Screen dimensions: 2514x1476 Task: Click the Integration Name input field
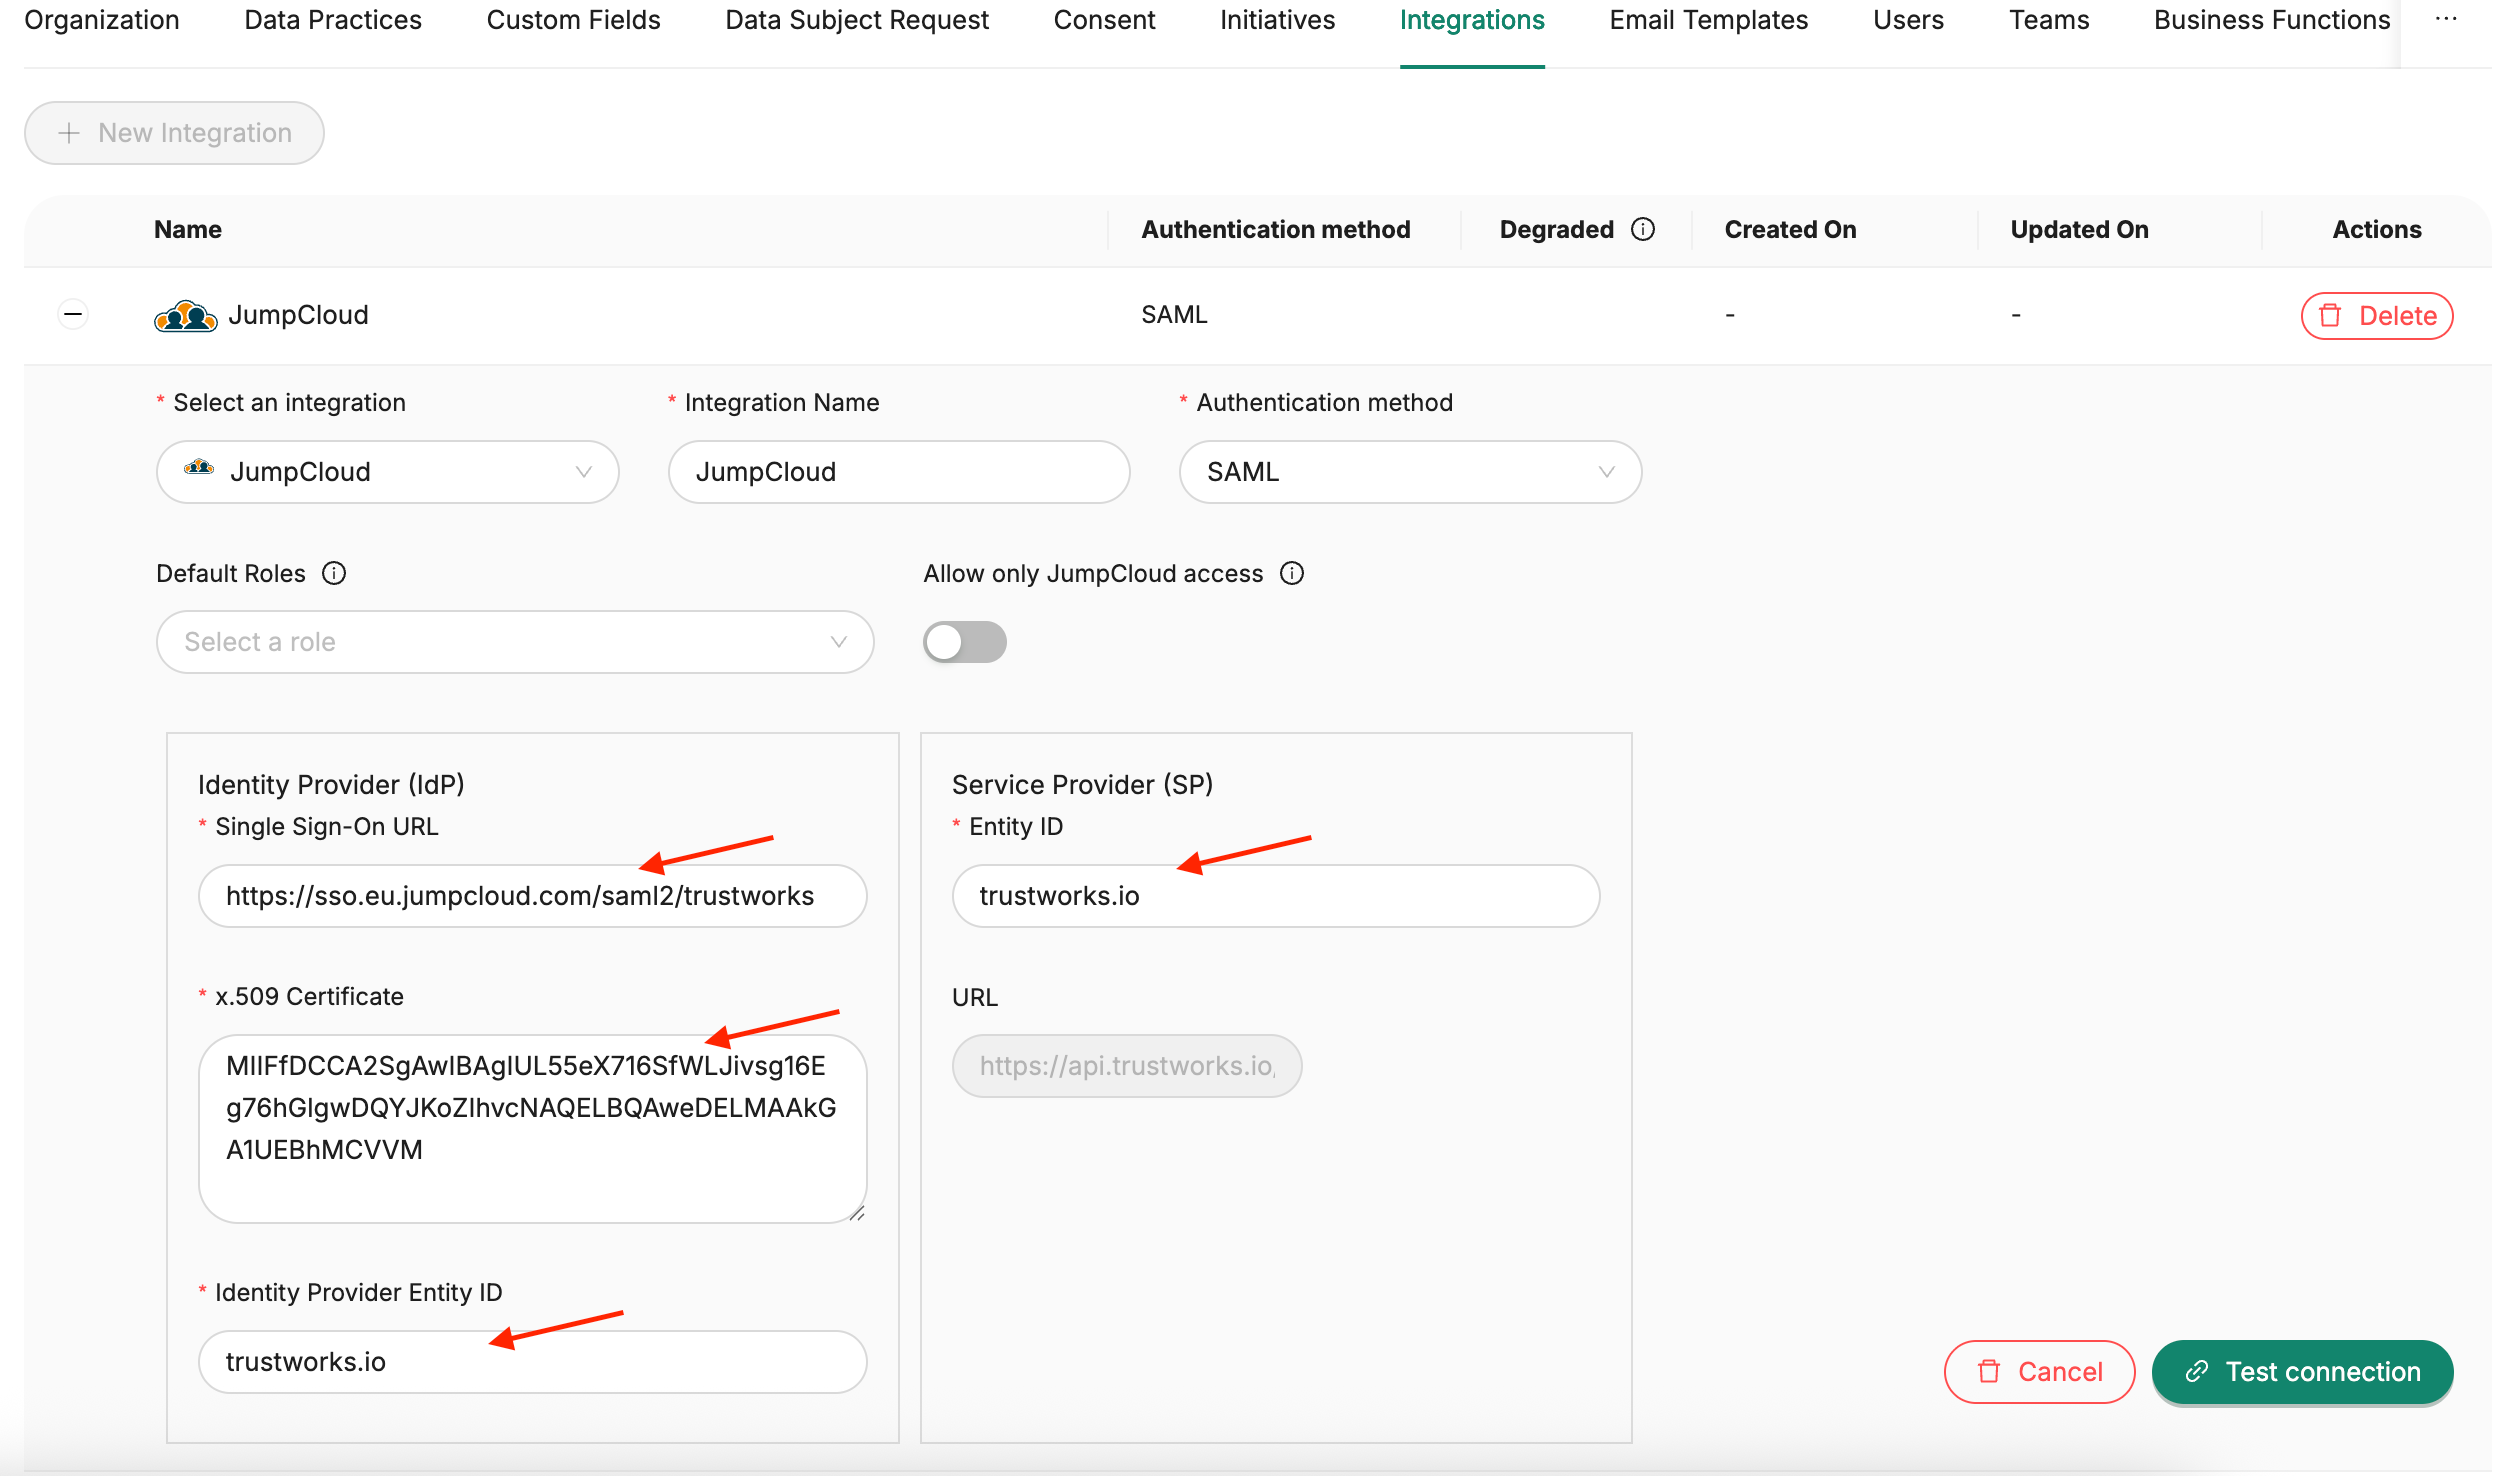click(899, 472)
